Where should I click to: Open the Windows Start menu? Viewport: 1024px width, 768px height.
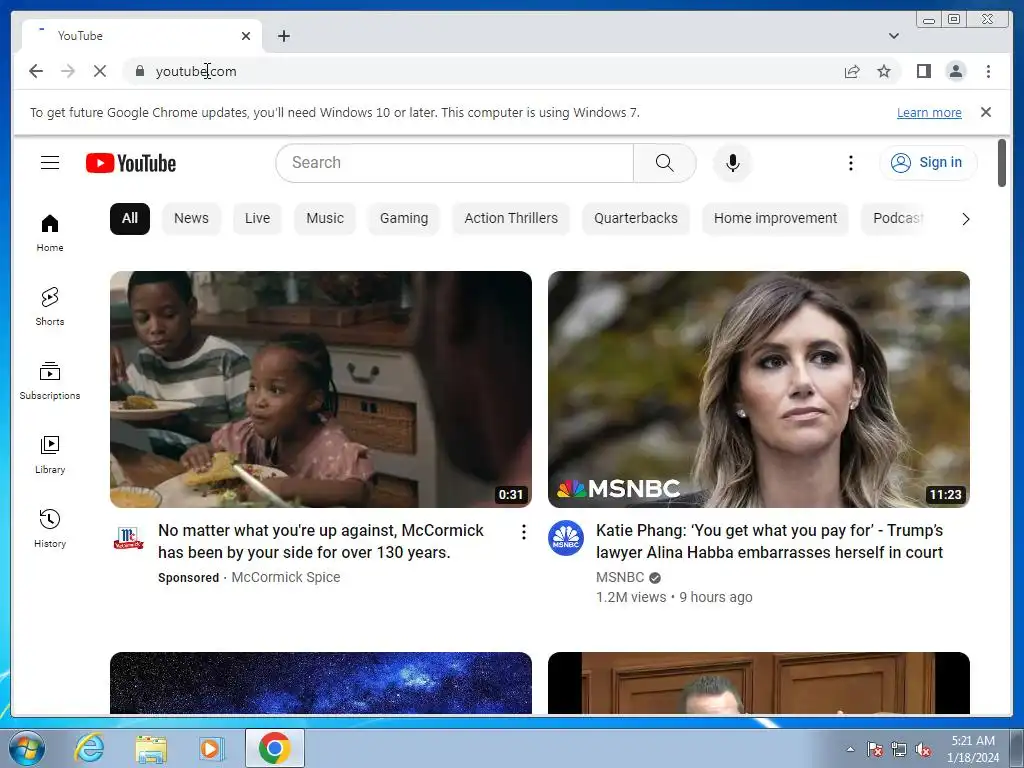[26, 748]
